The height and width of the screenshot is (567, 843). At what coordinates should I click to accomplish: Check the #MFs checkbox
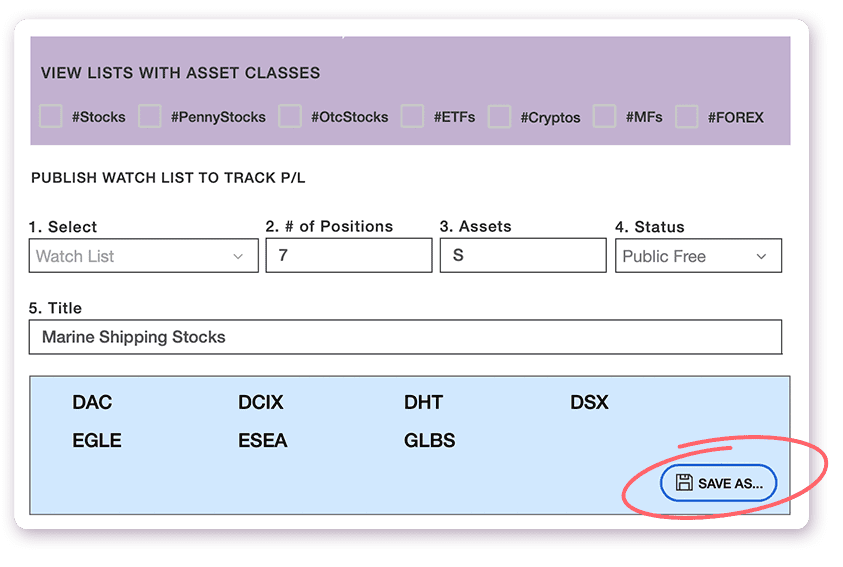tap(604, 116)
